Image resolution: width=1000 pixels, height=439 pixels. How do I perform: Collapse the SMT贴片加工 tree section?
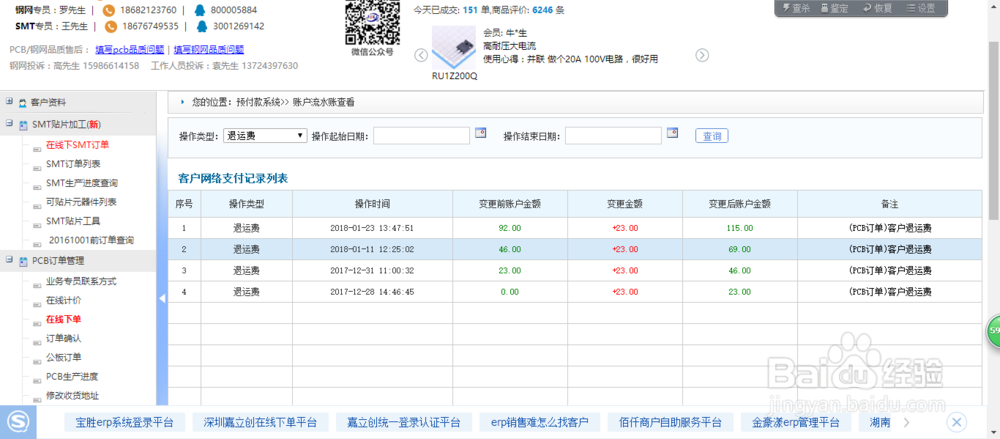point(10,124)
